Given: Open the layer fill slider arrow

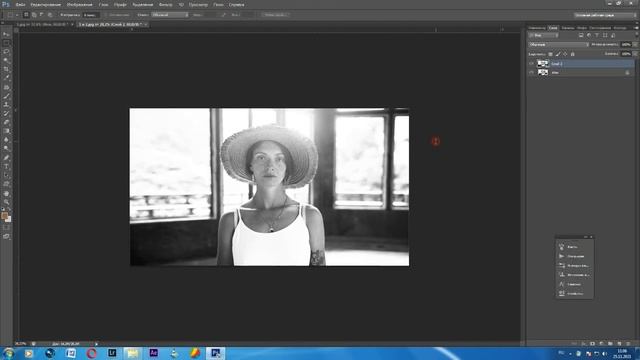Looking at the screenshot, I should point(635,54).
